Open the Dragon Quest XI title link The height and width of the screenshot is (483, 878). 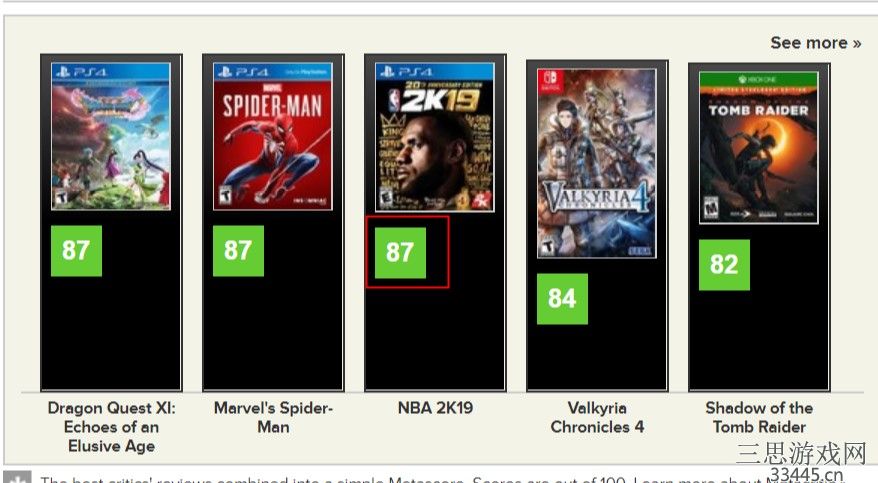pyautogui.click(x=111, y=426)
